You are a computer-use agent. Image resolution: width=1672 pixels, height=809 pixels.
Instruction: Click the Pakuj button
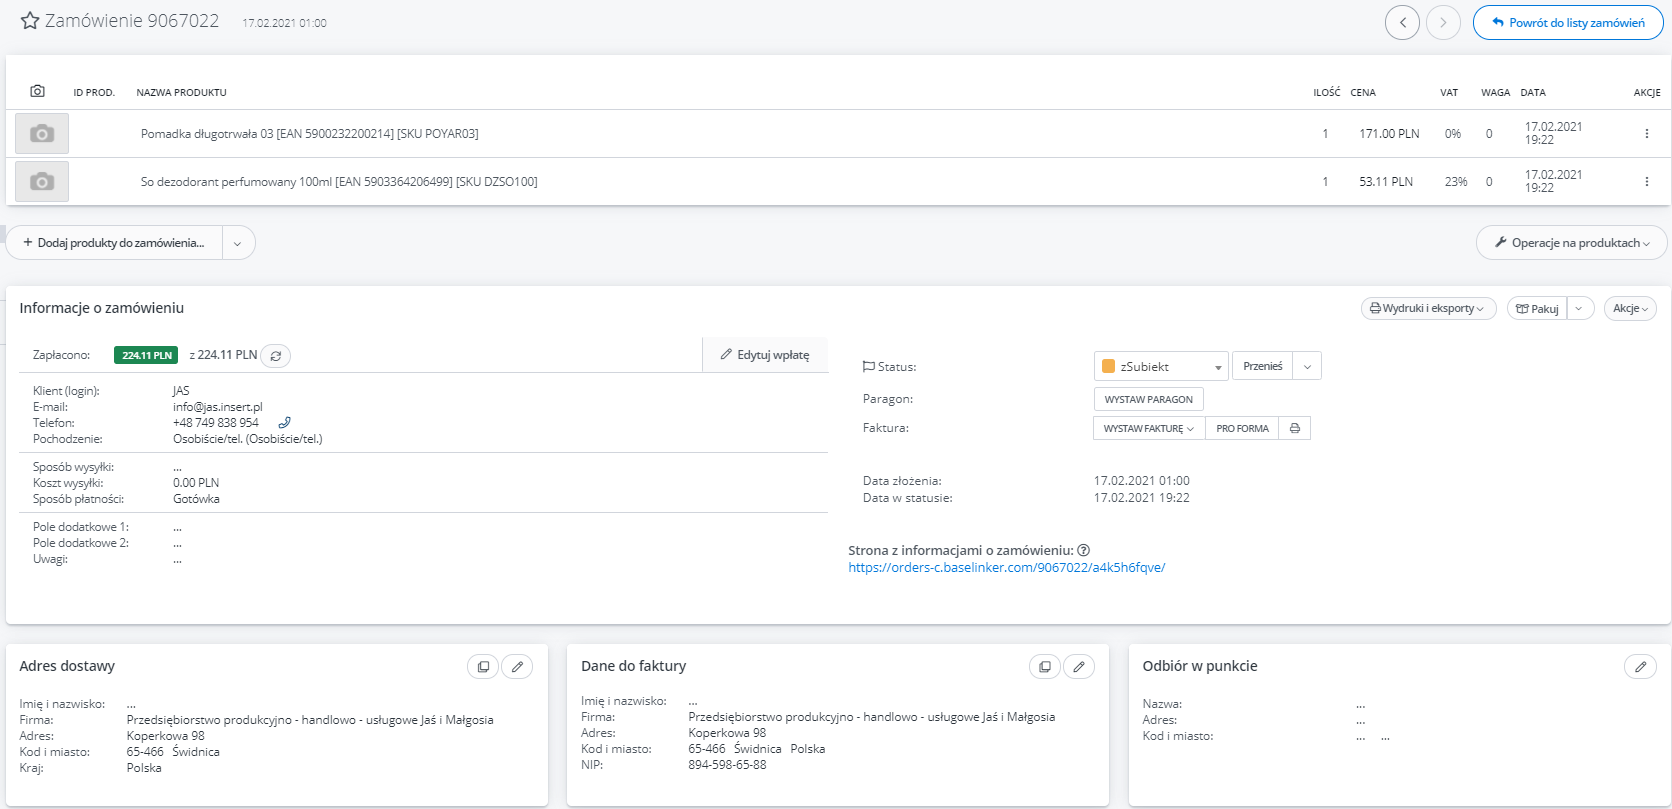point(1537,308)
